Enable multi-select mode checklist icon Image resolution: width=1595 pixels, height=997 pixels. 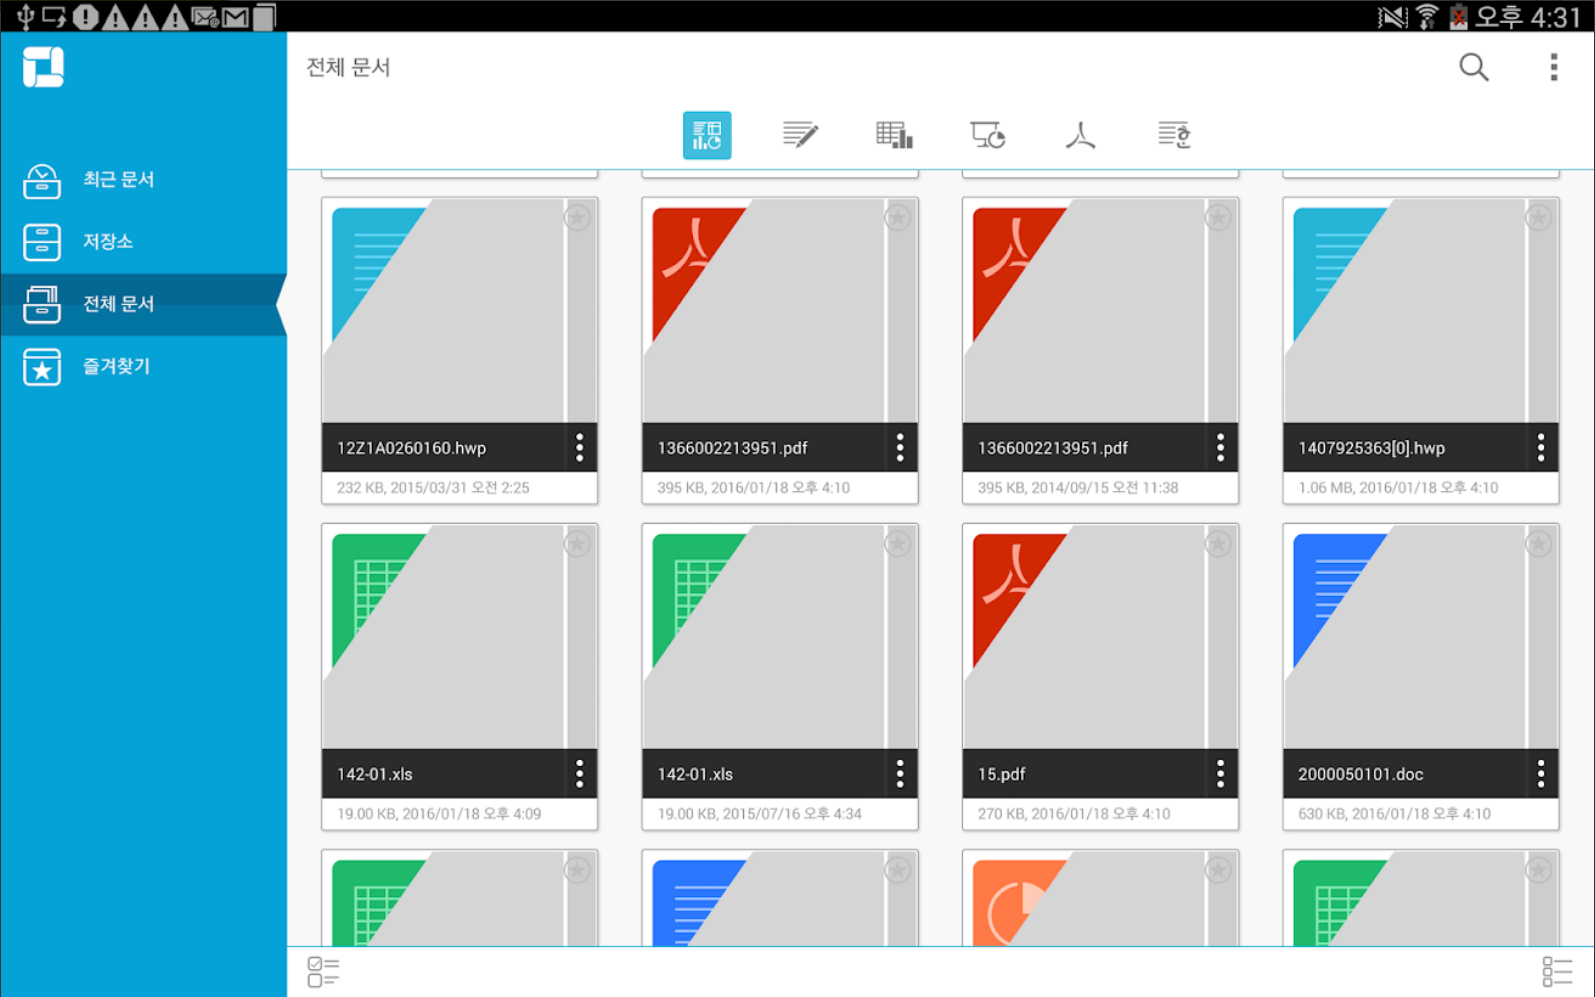pos(323,971)
